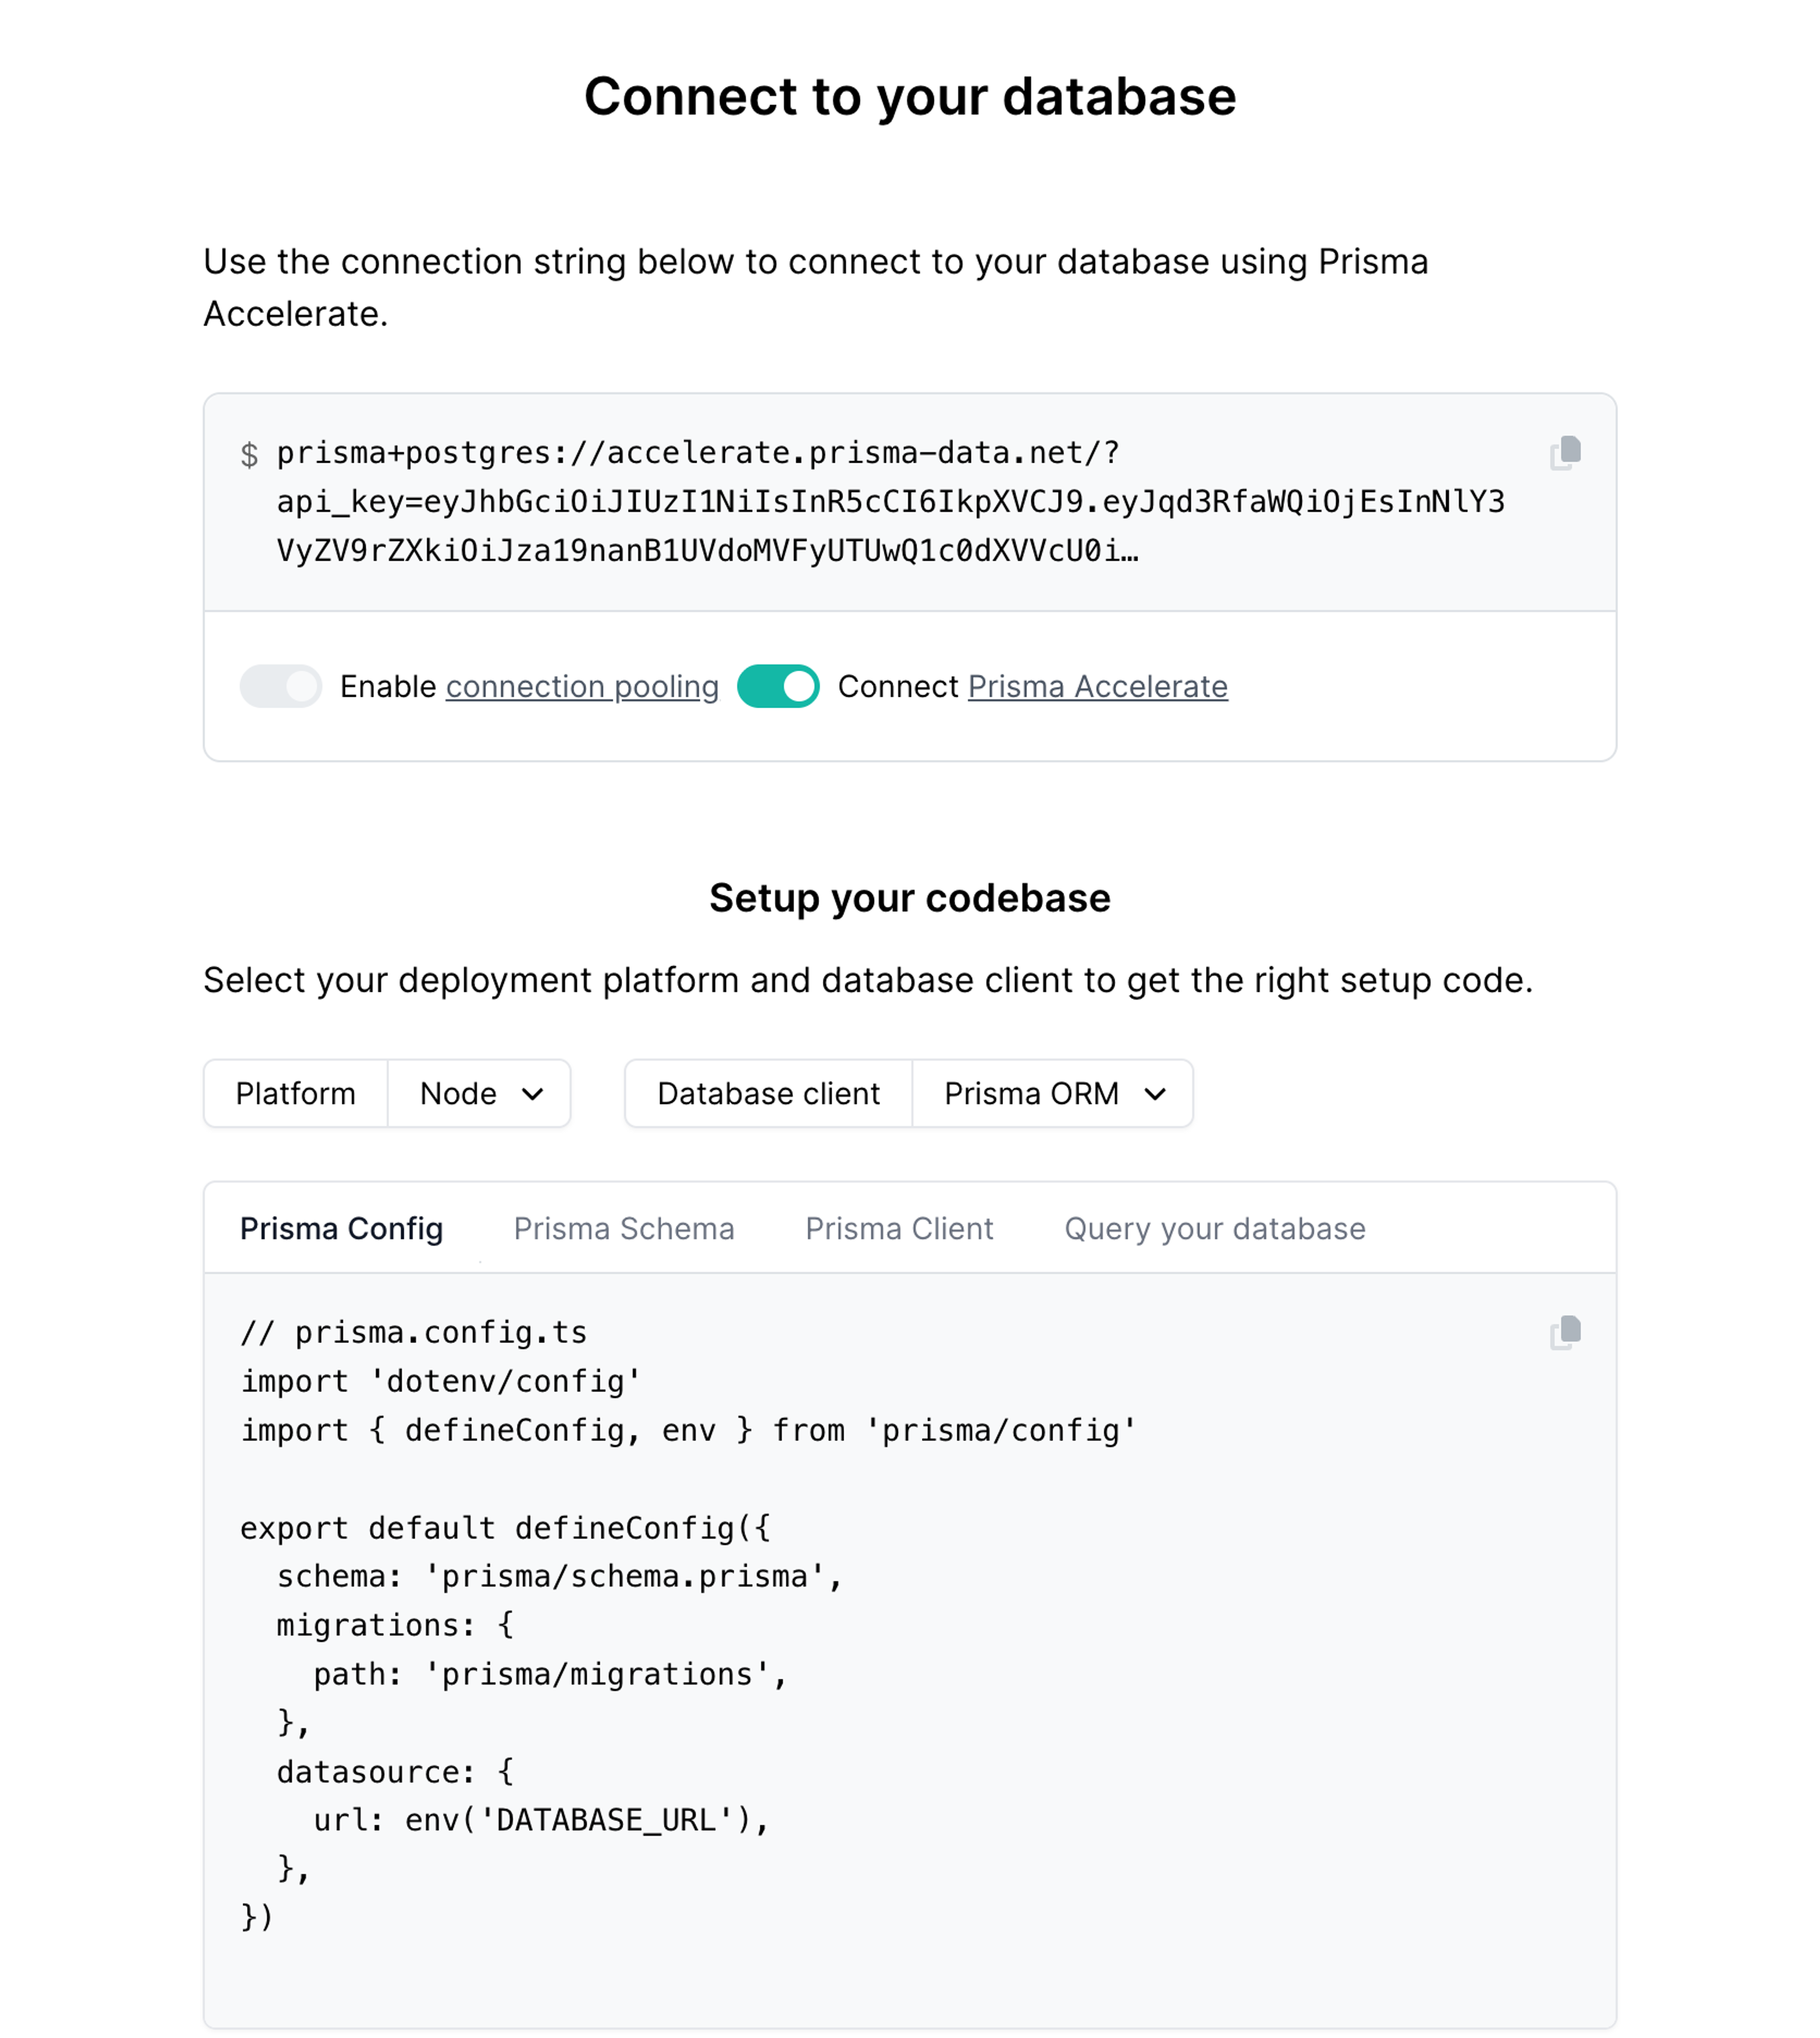
Task: Click the import 'dotenv/config' code line
Action: [x=440, y=1381]
